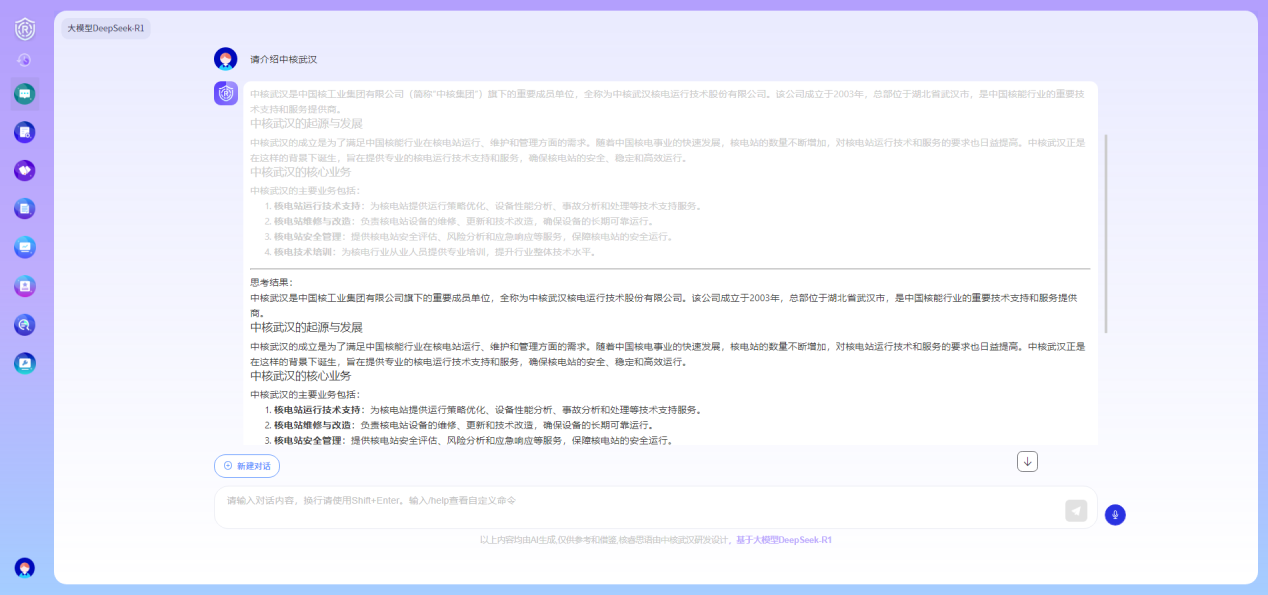Click the response area vertical scrollbar

pos(1105,233)
